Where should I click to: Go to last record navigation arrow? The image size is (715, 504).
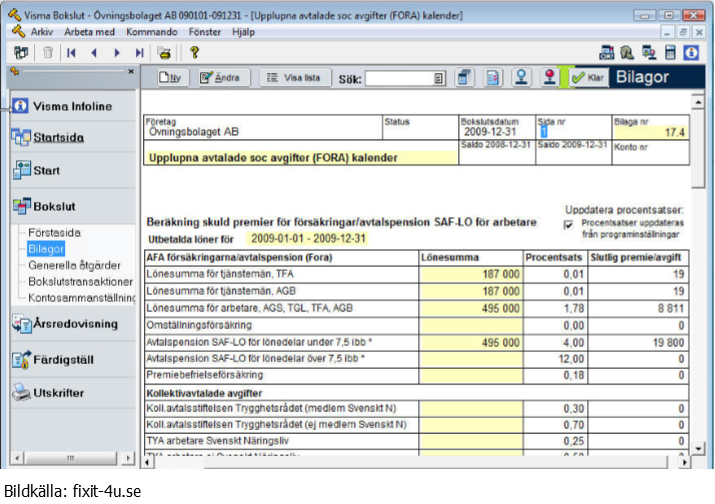pos(139,53)
